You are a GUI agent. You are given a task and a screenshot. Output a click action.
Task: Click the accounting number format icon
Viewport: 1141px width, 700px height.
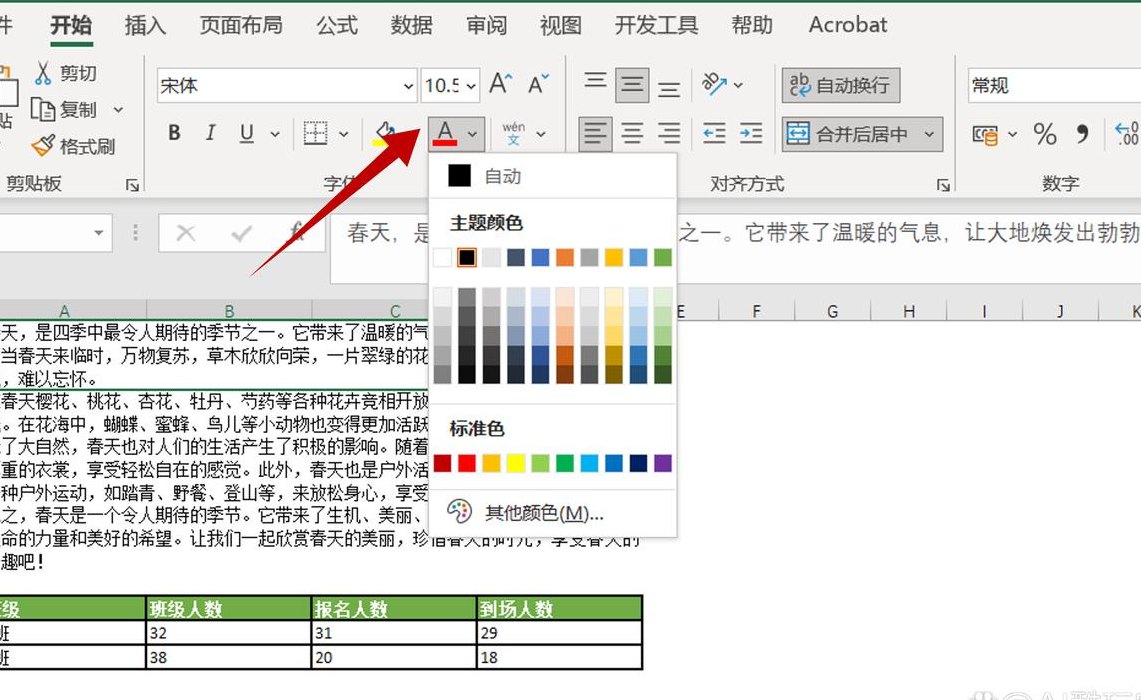(985, 135)
